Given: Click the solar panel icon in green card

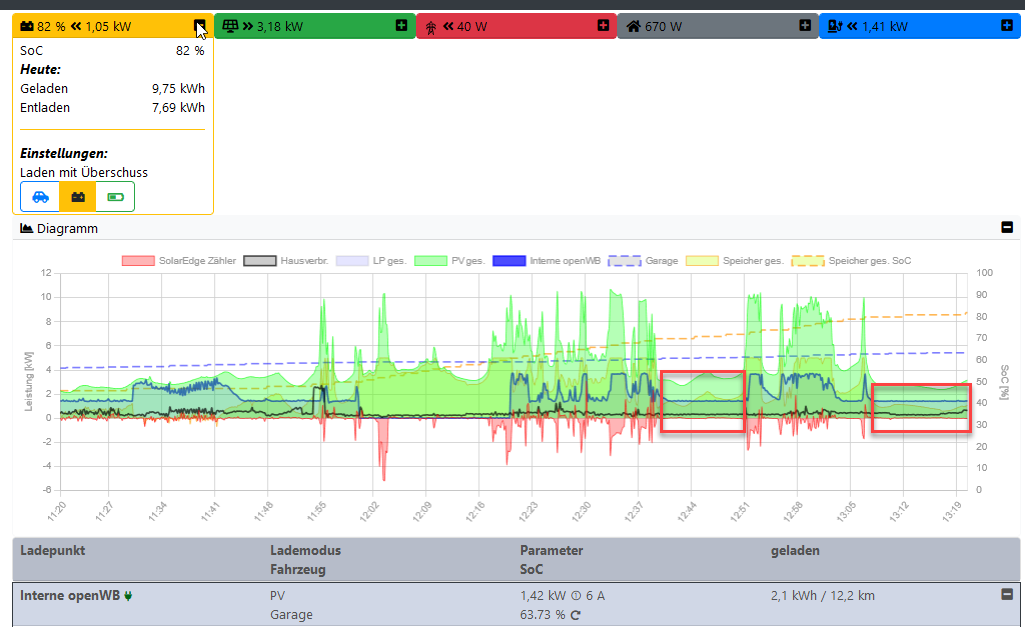Looking at the screenshot, I should [x=230, y=26].
